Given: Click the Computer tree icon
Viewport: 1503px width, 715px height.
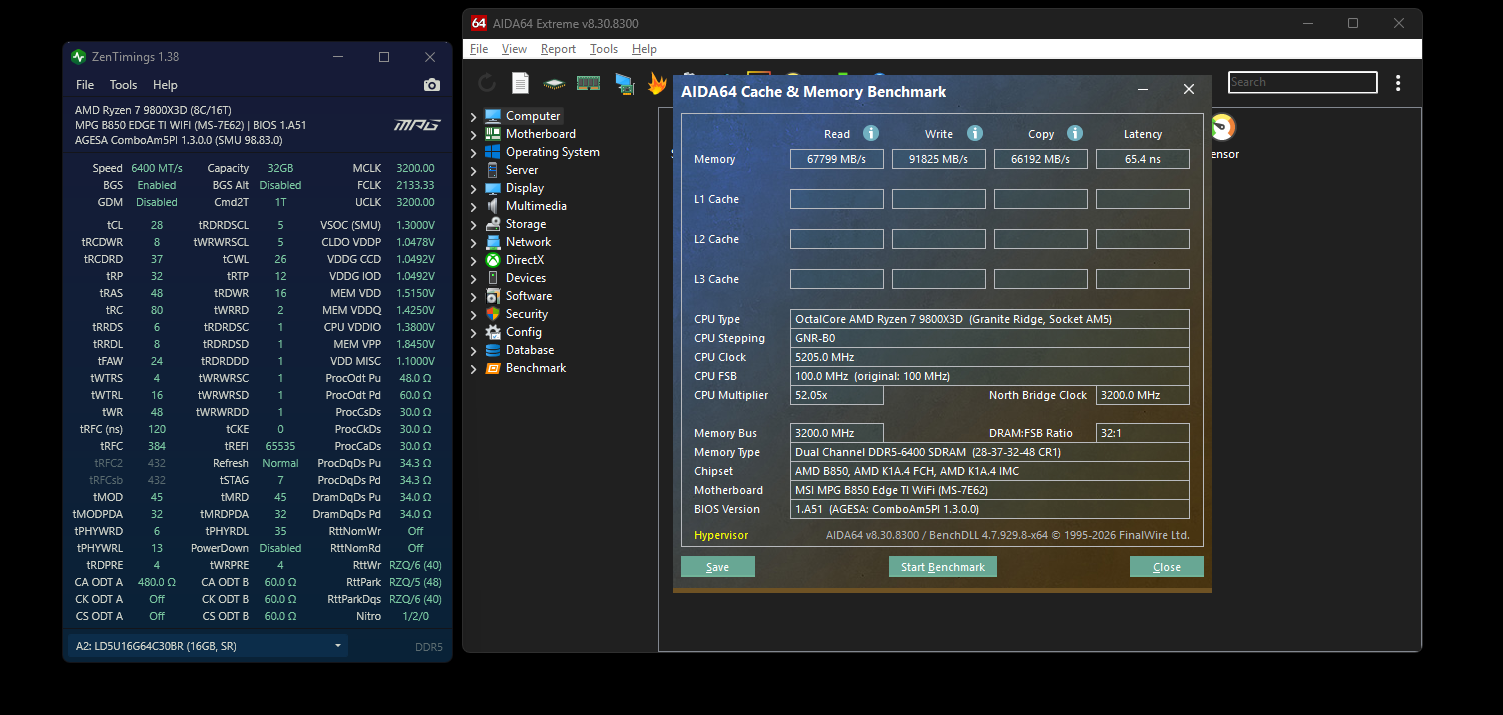Looking at the screenshot, I should pyautogui.click(x=493, y=116).
